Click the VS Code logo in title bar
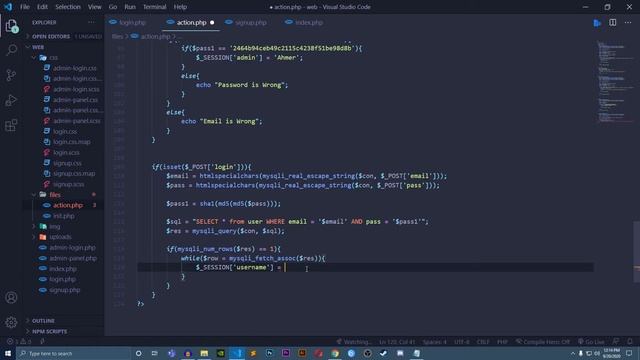The width and height of the screenshot is (640, 360). coord(8,7)
